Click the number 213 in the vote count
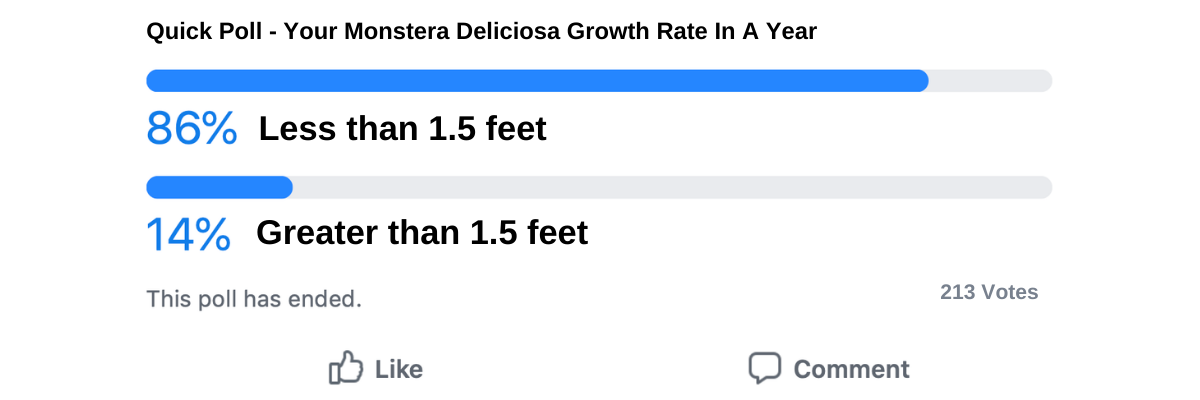The image size is (1200, 400). click(957, 293)
